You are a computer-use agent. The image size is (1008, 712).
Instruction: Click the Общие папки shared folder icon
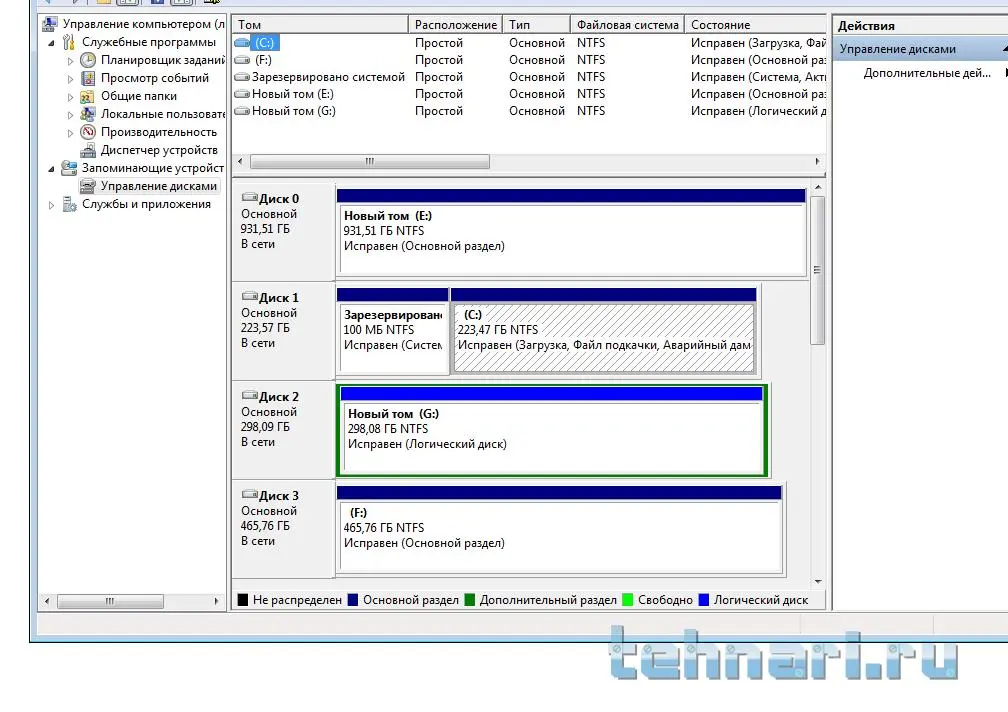(x=88, y=96)
